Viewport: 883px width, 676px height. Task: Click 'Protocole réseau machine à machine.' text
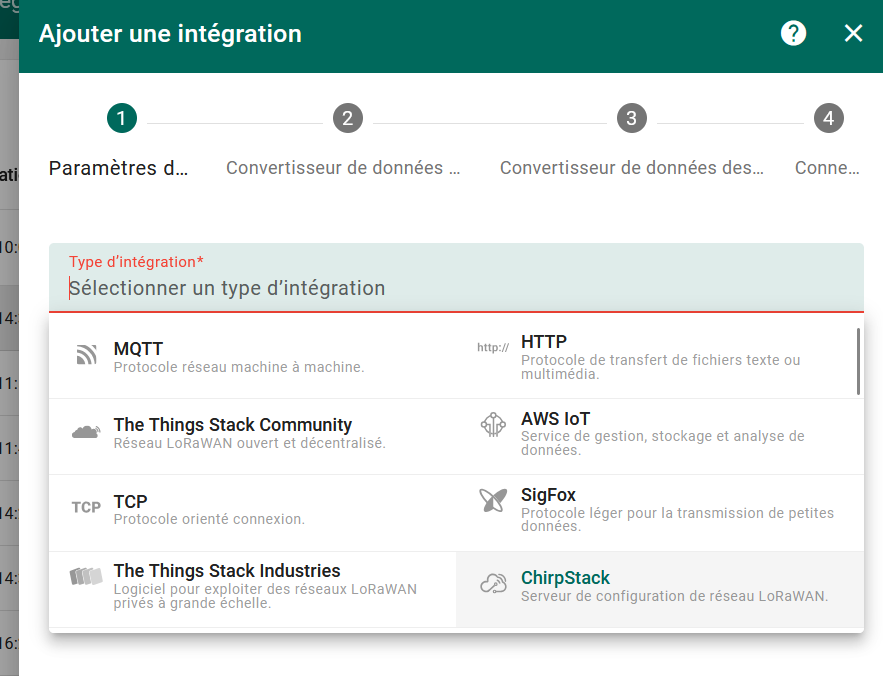tap(239, 367)
